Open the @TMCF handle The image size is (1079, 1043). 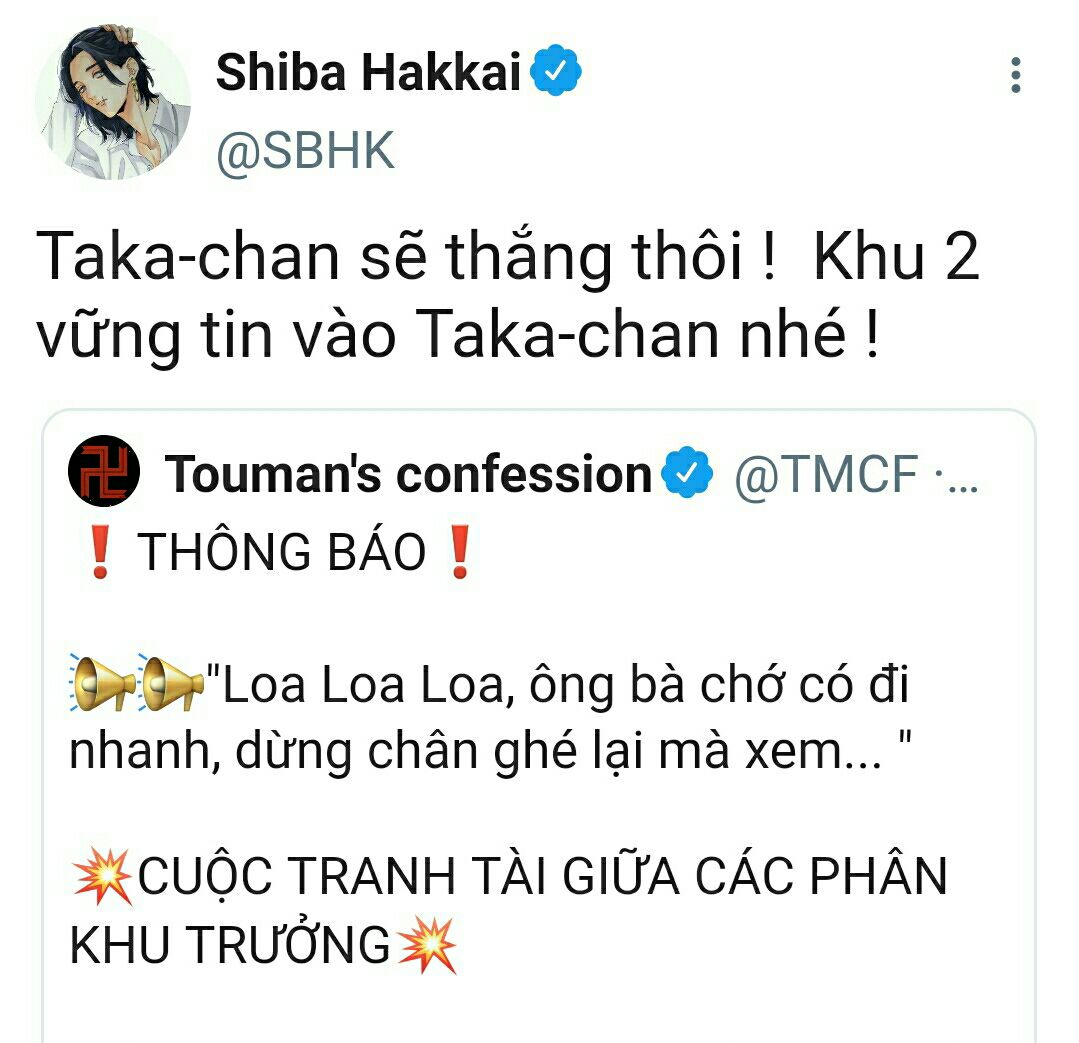click(x=826, y=475)
